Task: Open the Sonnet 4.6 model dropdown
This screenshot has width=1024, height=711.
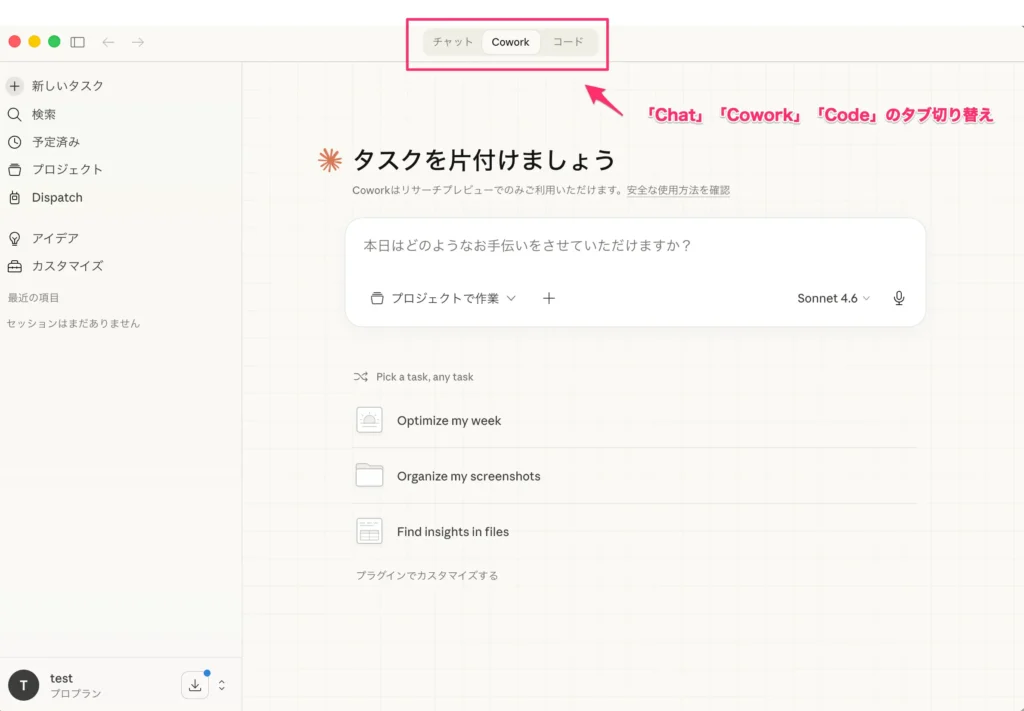Action: (833, 297)
